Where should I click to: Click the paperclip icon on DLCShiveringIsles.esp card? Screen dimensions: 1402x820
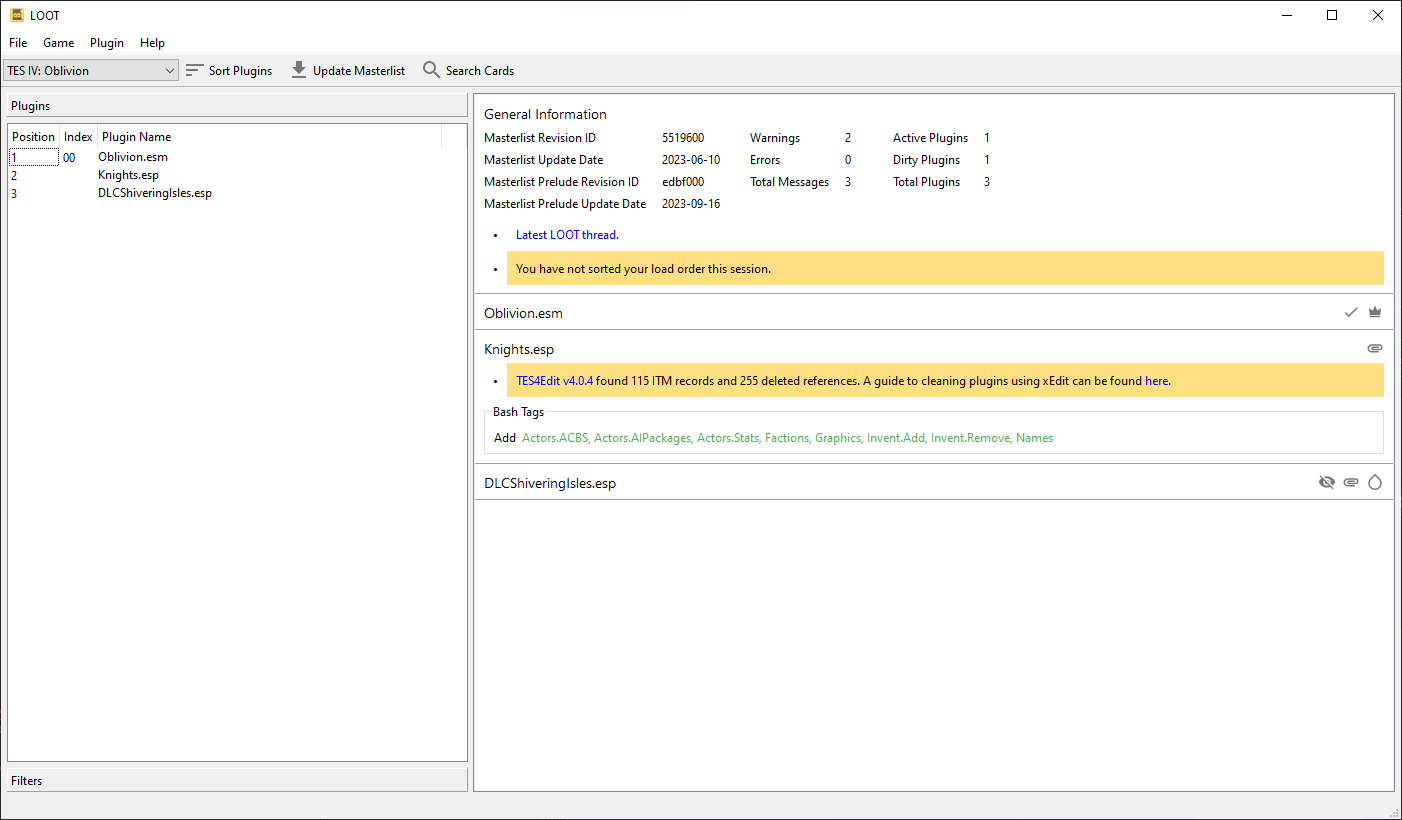[x=1351, y=482]
